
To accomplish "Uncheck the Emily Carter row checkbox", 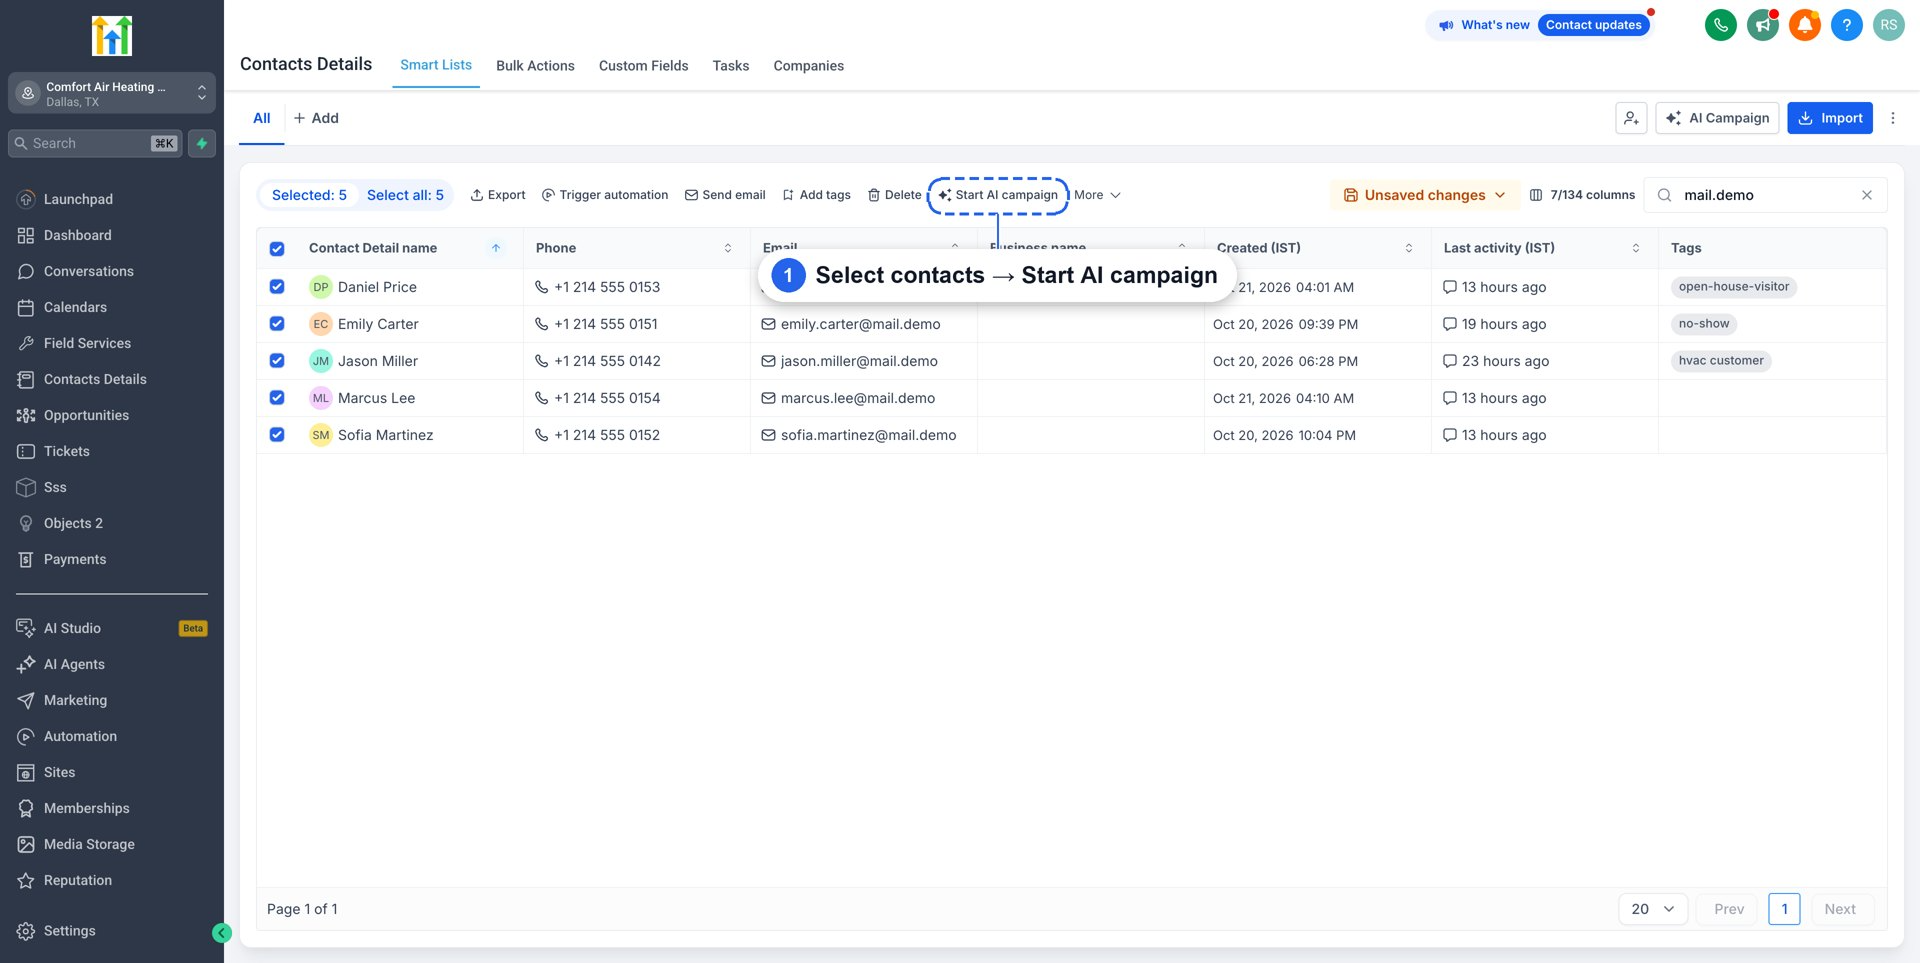I will click(277, 324).
